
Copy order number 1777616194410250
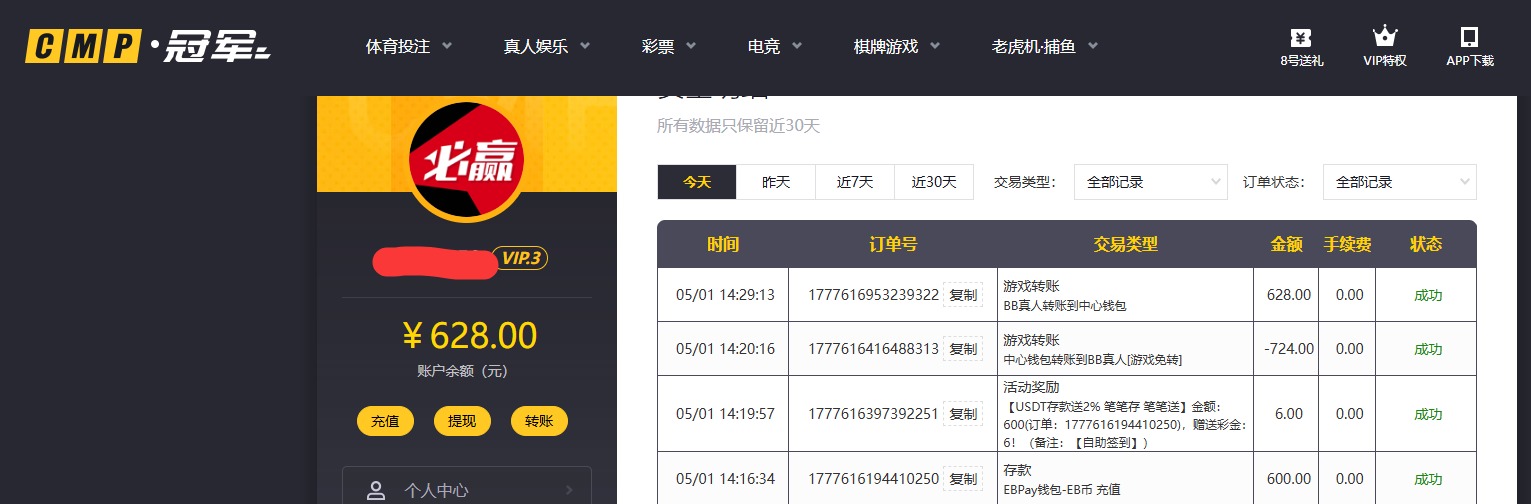963,479
